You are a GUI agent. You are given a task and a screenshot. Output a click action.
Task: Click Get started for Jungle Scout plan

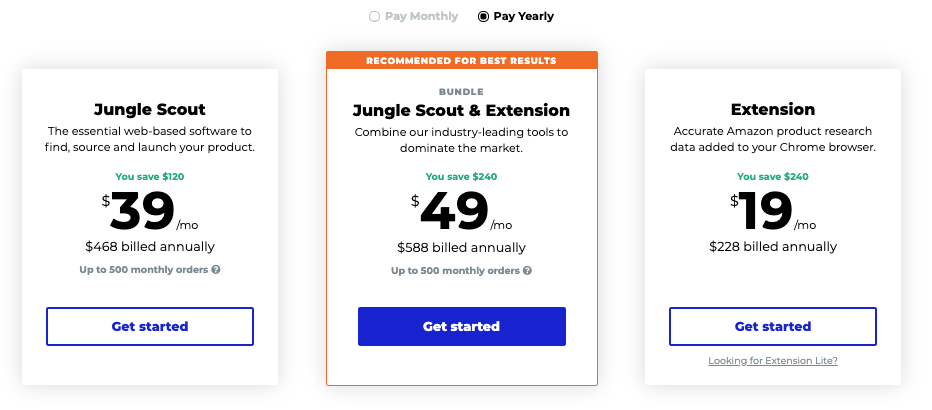150,326
